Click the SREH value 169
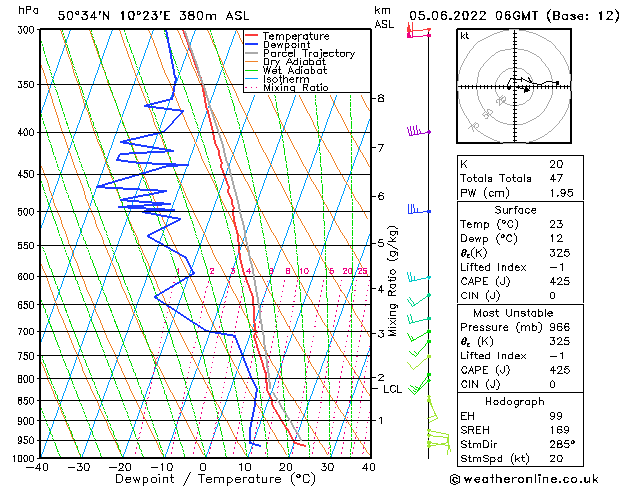Viewport: 629px width, 486px height. pyautogui.click(x=560, y=430)
